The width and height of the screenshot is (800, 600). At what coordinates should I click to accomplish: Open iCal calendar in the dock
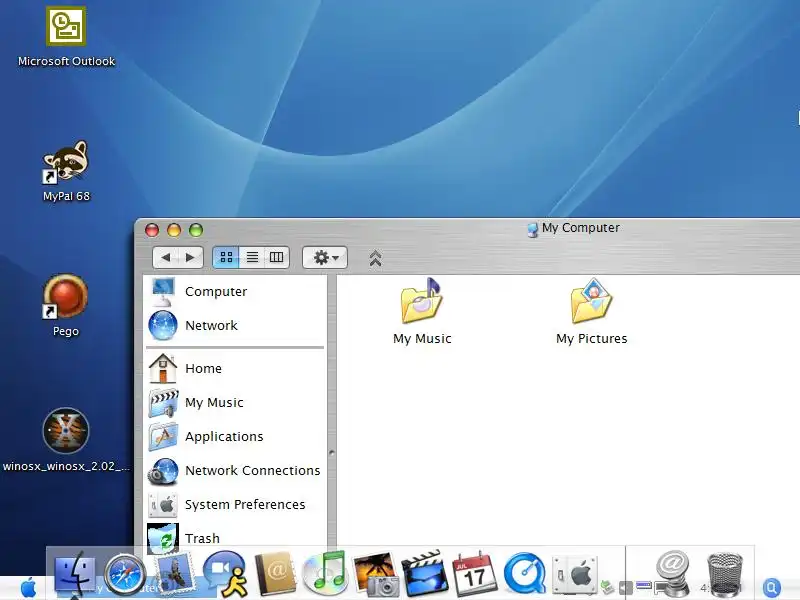(x=475, y=573)
